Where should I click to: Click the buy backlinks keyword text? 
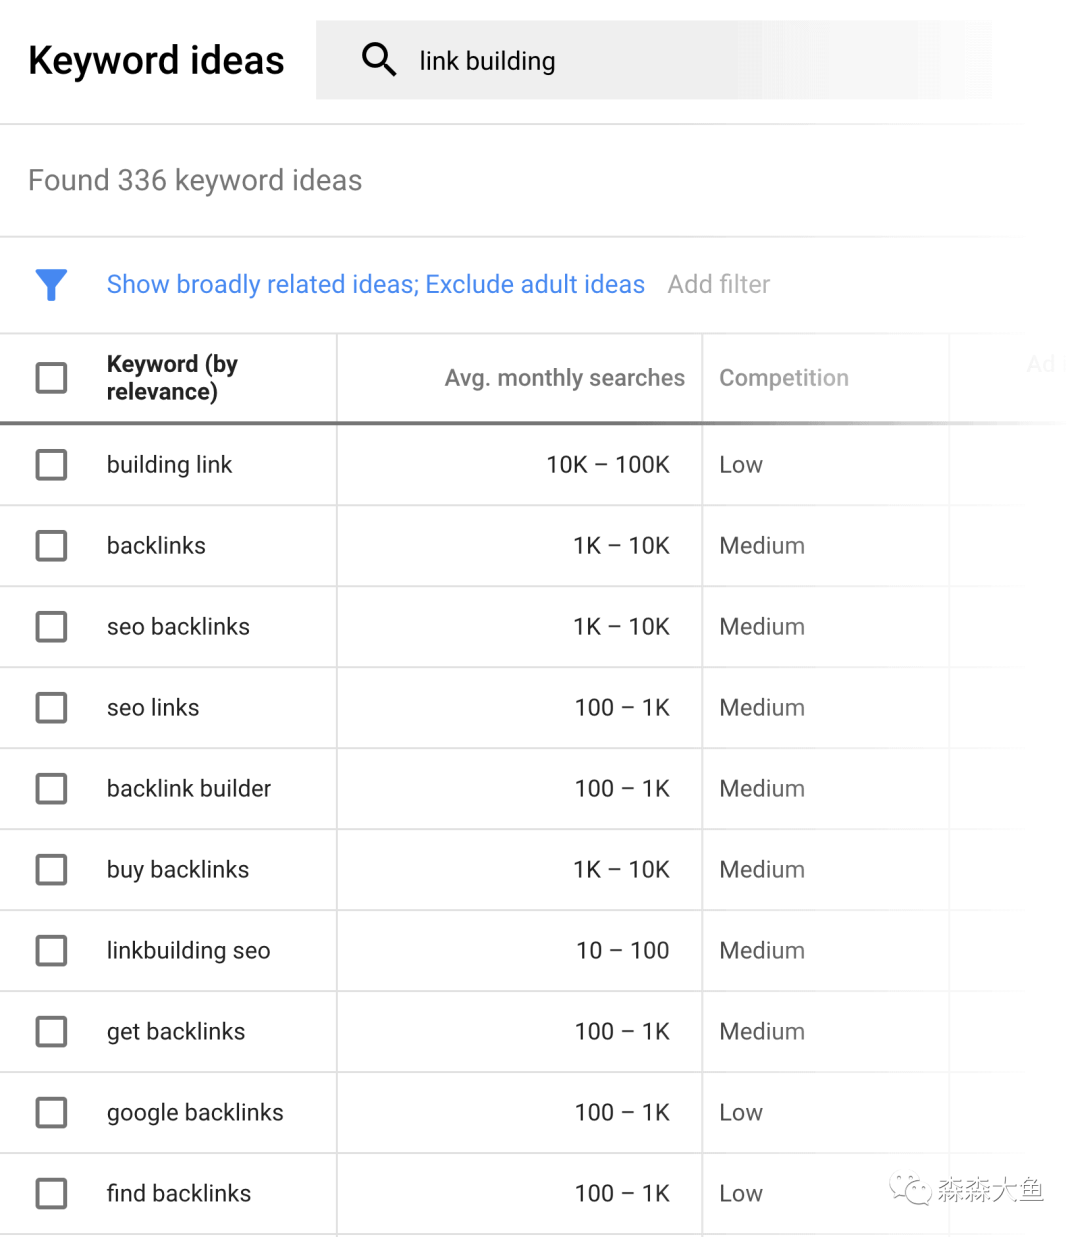(178, 870)
